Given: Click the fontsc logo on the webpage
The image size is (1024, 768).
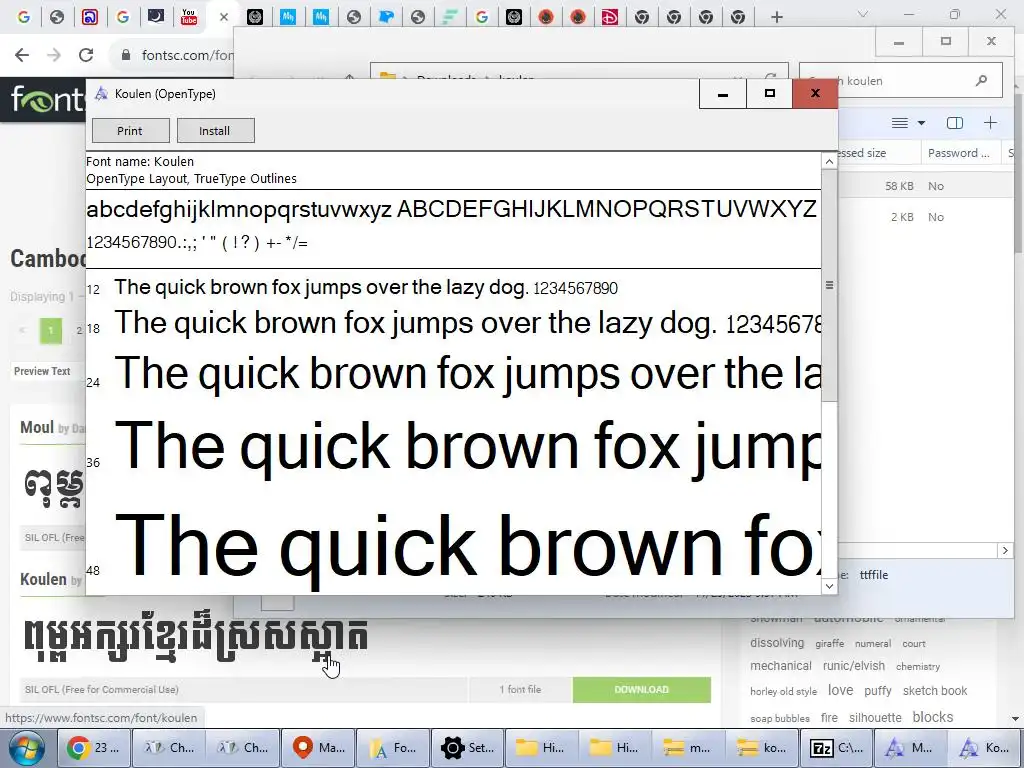Looking at the screenshot, I should coord(47,99).
